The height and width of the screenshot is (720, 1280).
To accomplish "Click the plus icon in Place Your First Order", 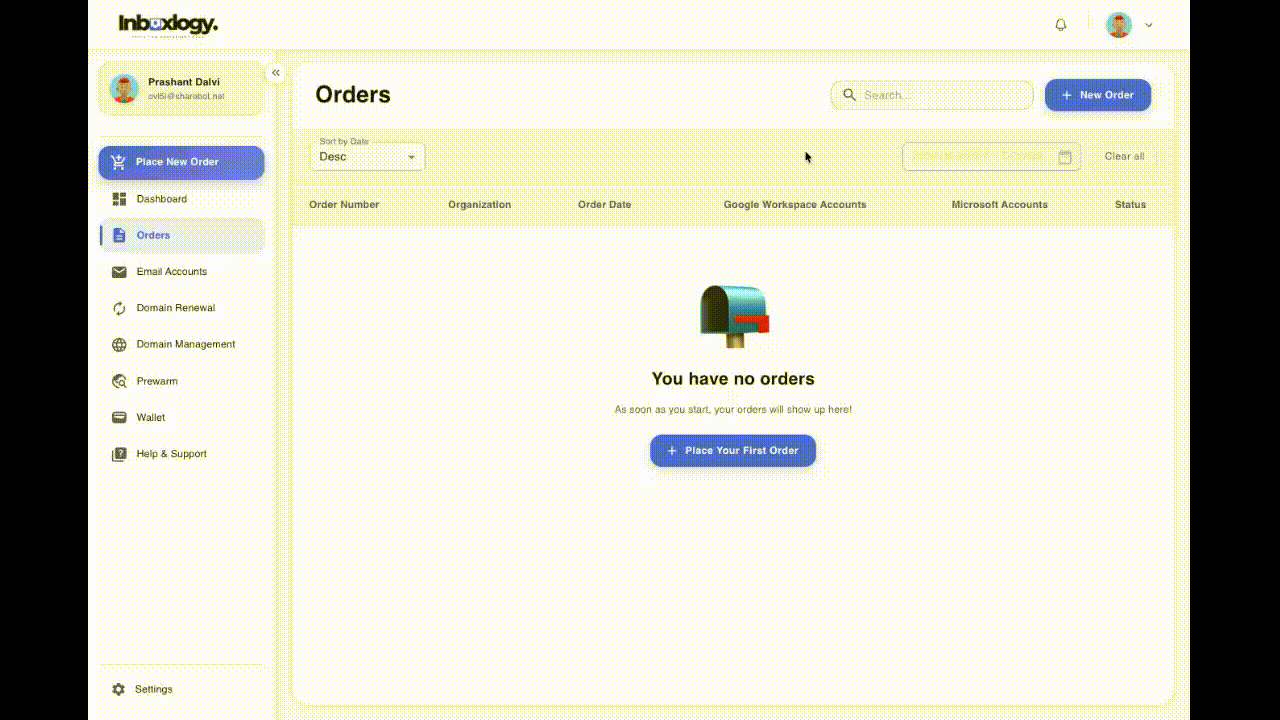I will 672,451.
